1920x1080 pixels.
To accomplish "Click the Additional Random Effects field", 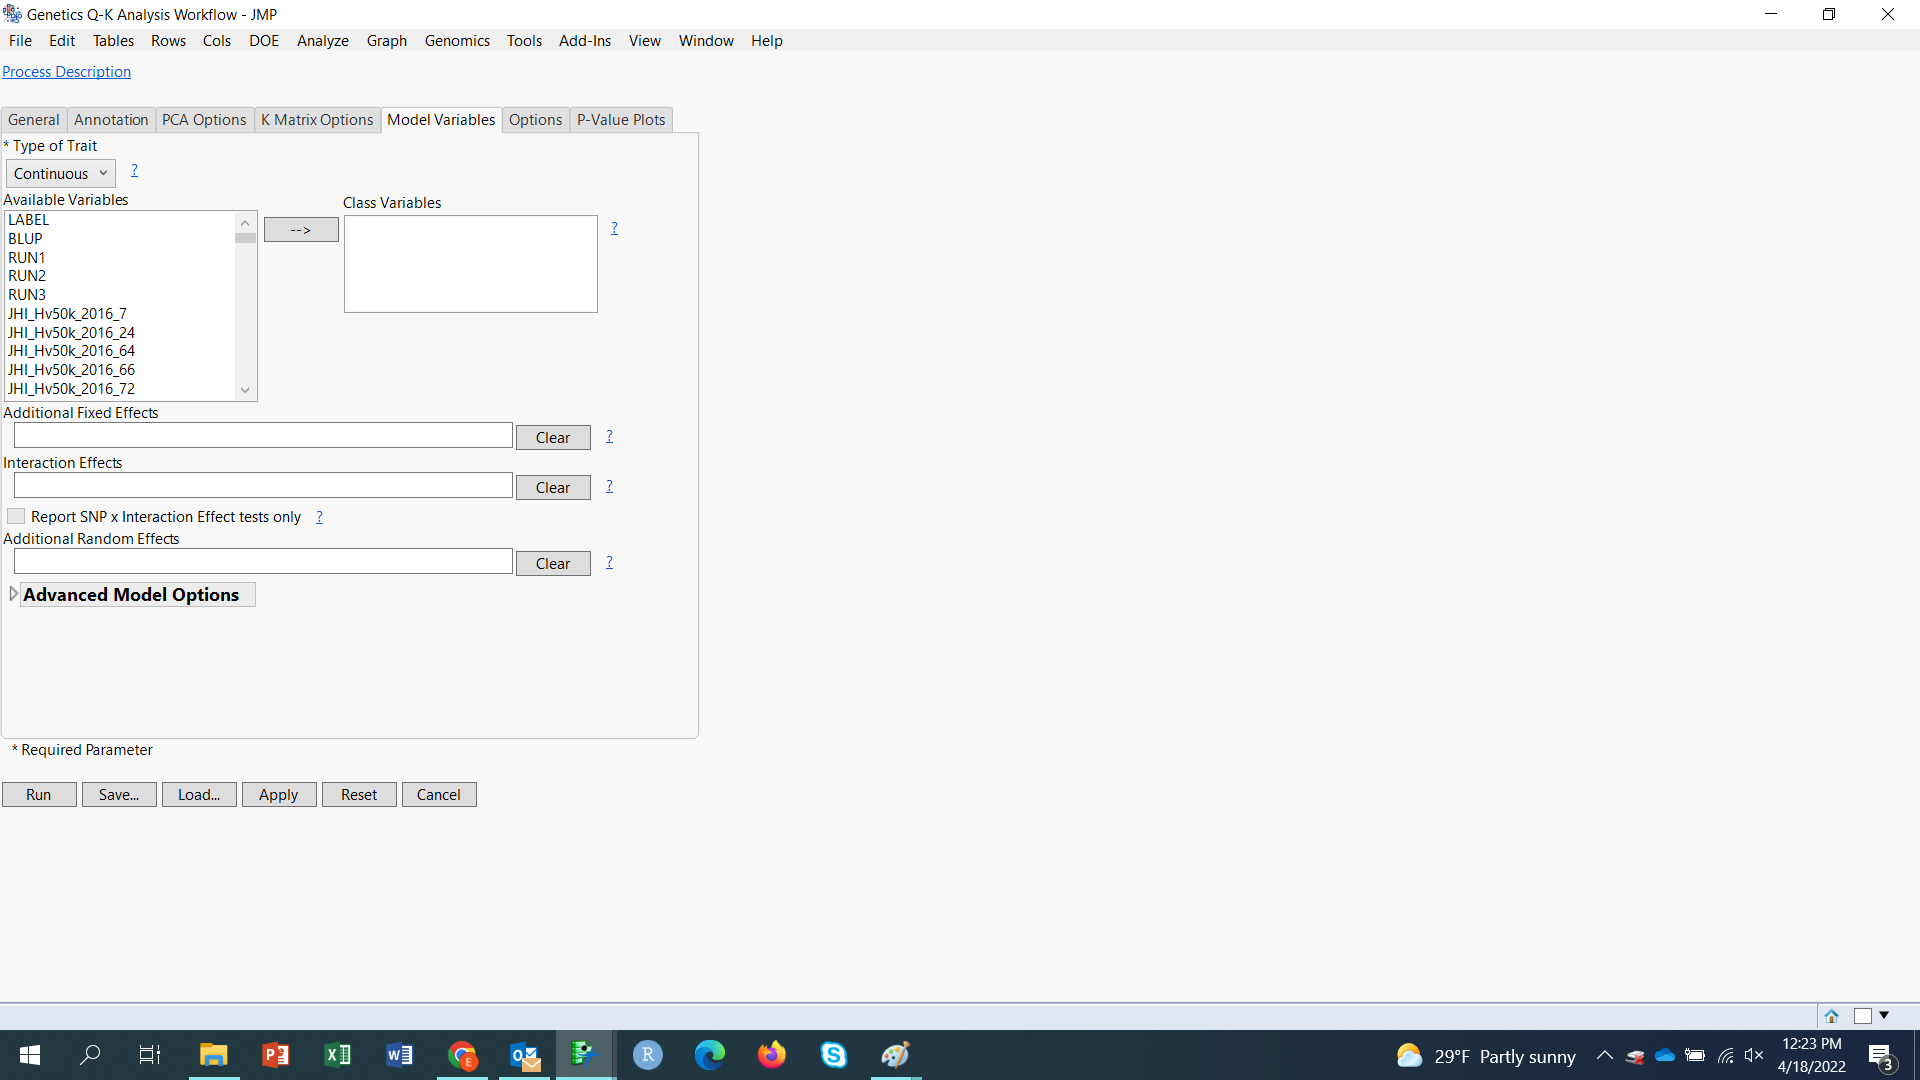I will [x=263, y=562].
